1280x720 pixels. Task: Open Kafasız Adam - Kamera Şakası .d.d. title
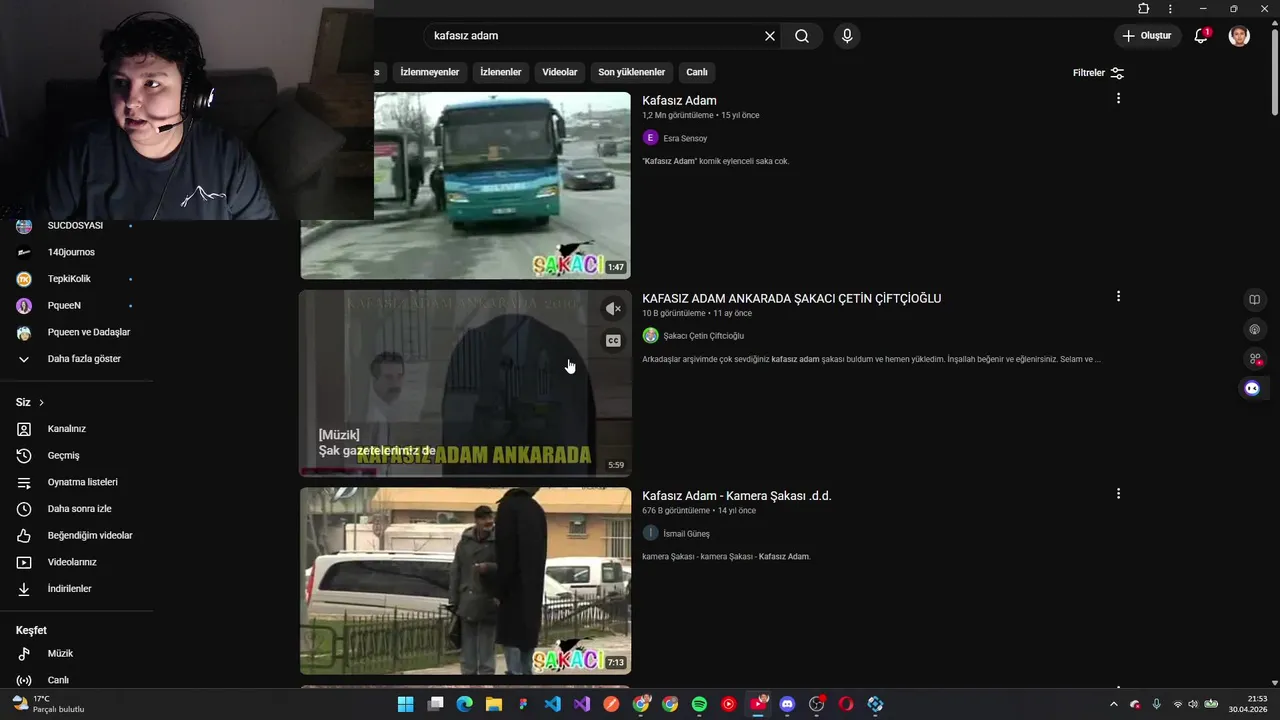(736, 496)
